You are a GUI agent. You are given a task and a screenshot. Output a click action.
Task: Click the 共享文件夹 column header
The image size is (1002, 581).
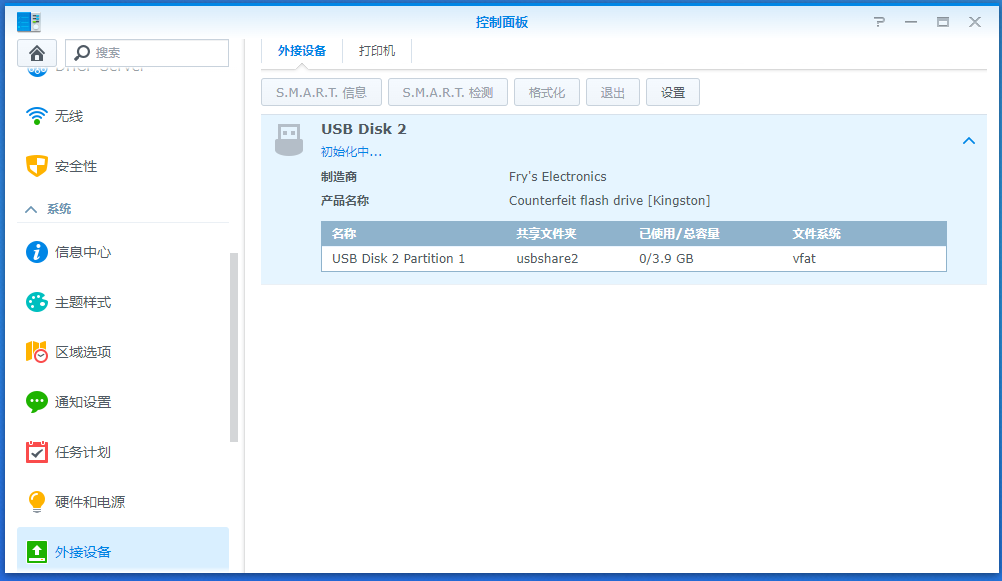(546, 234)
